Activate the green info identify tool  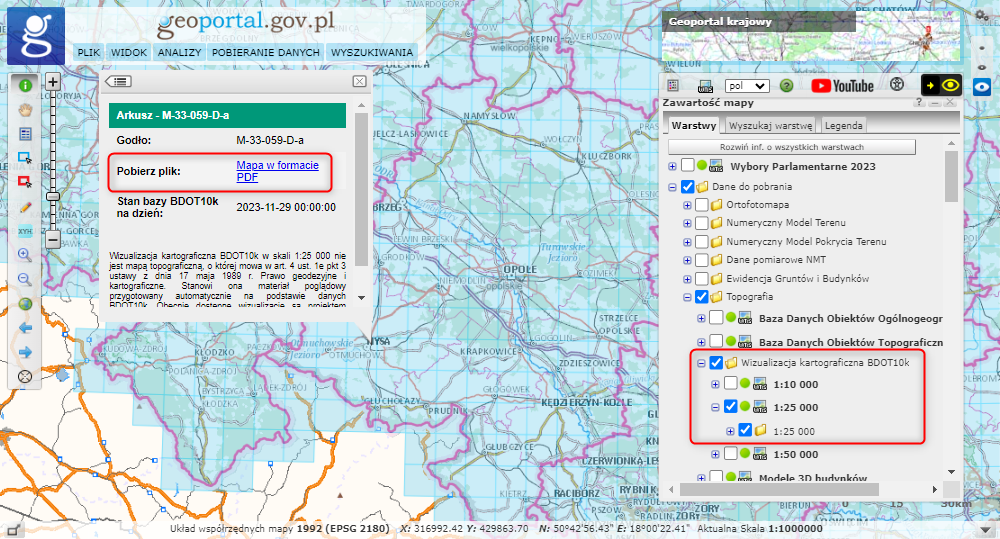pos(25,85)
